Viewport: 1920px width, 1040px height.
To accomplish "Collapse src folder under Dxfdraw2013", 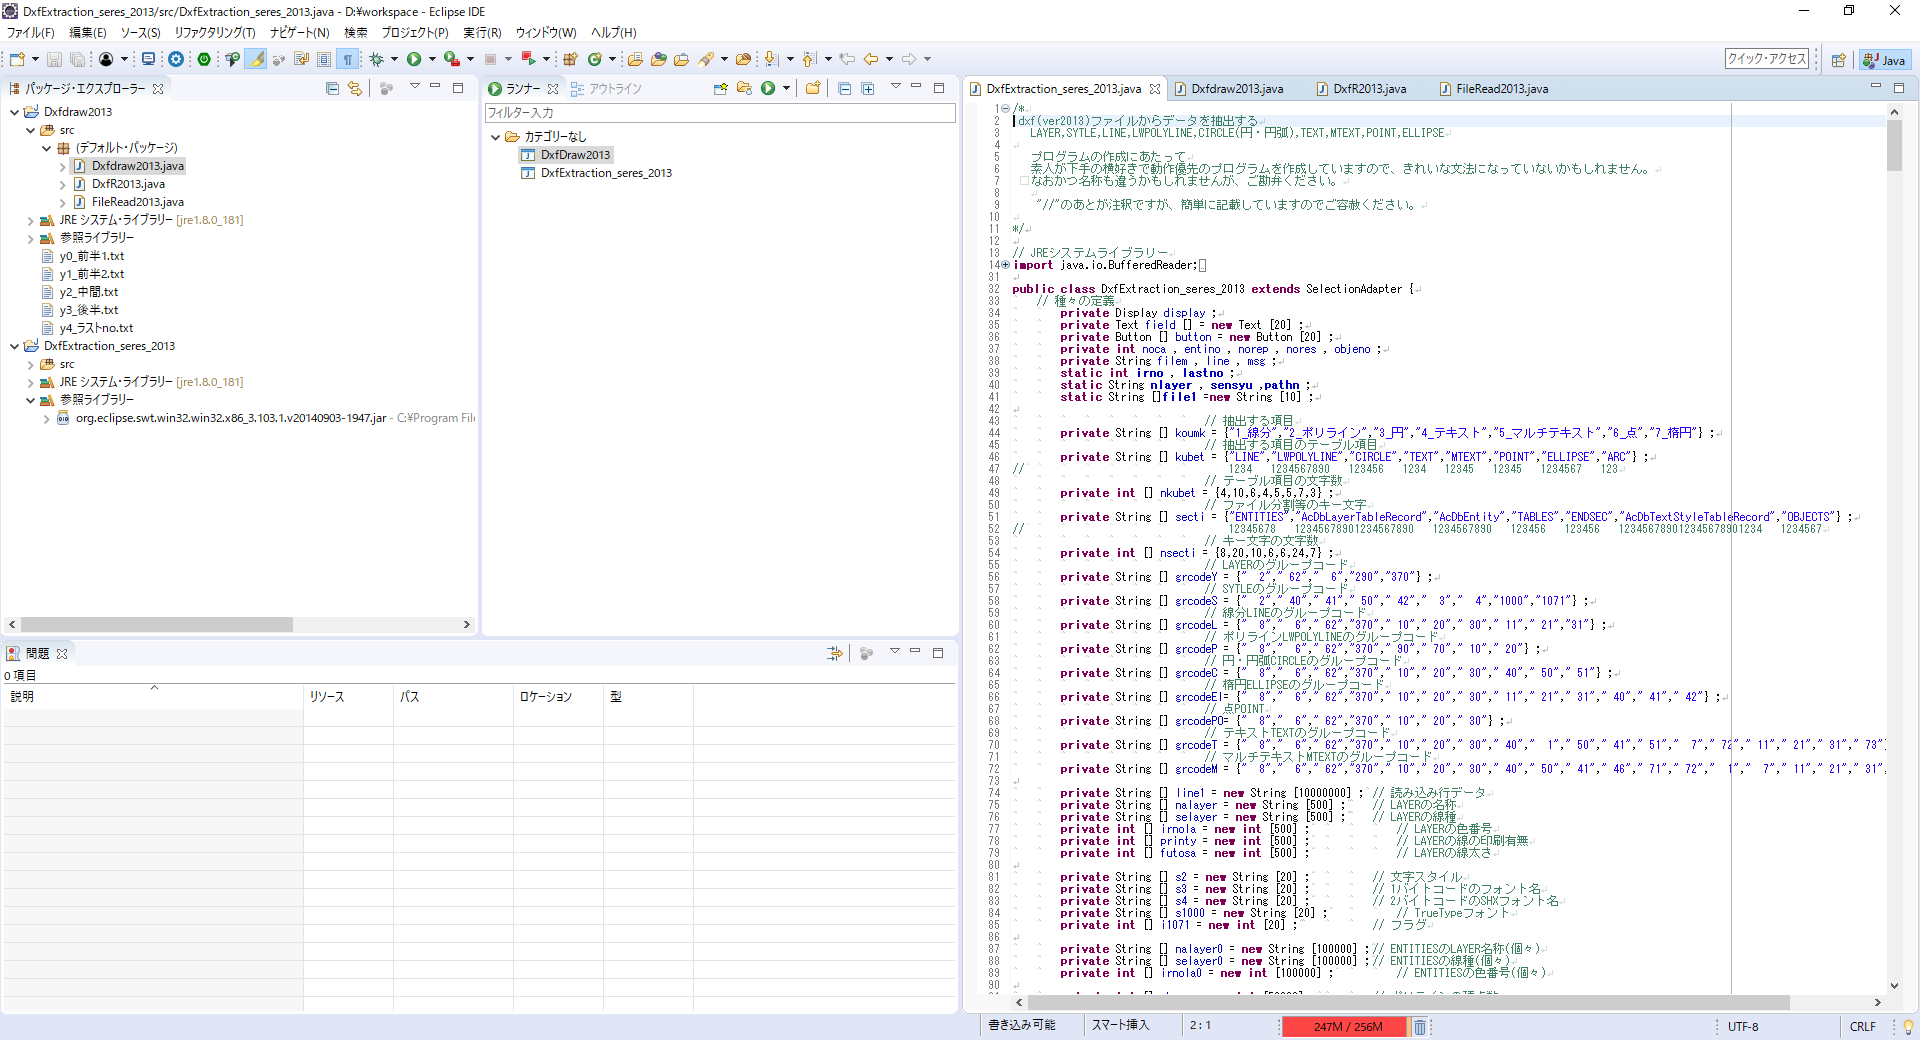I will (x=30, y=130).
